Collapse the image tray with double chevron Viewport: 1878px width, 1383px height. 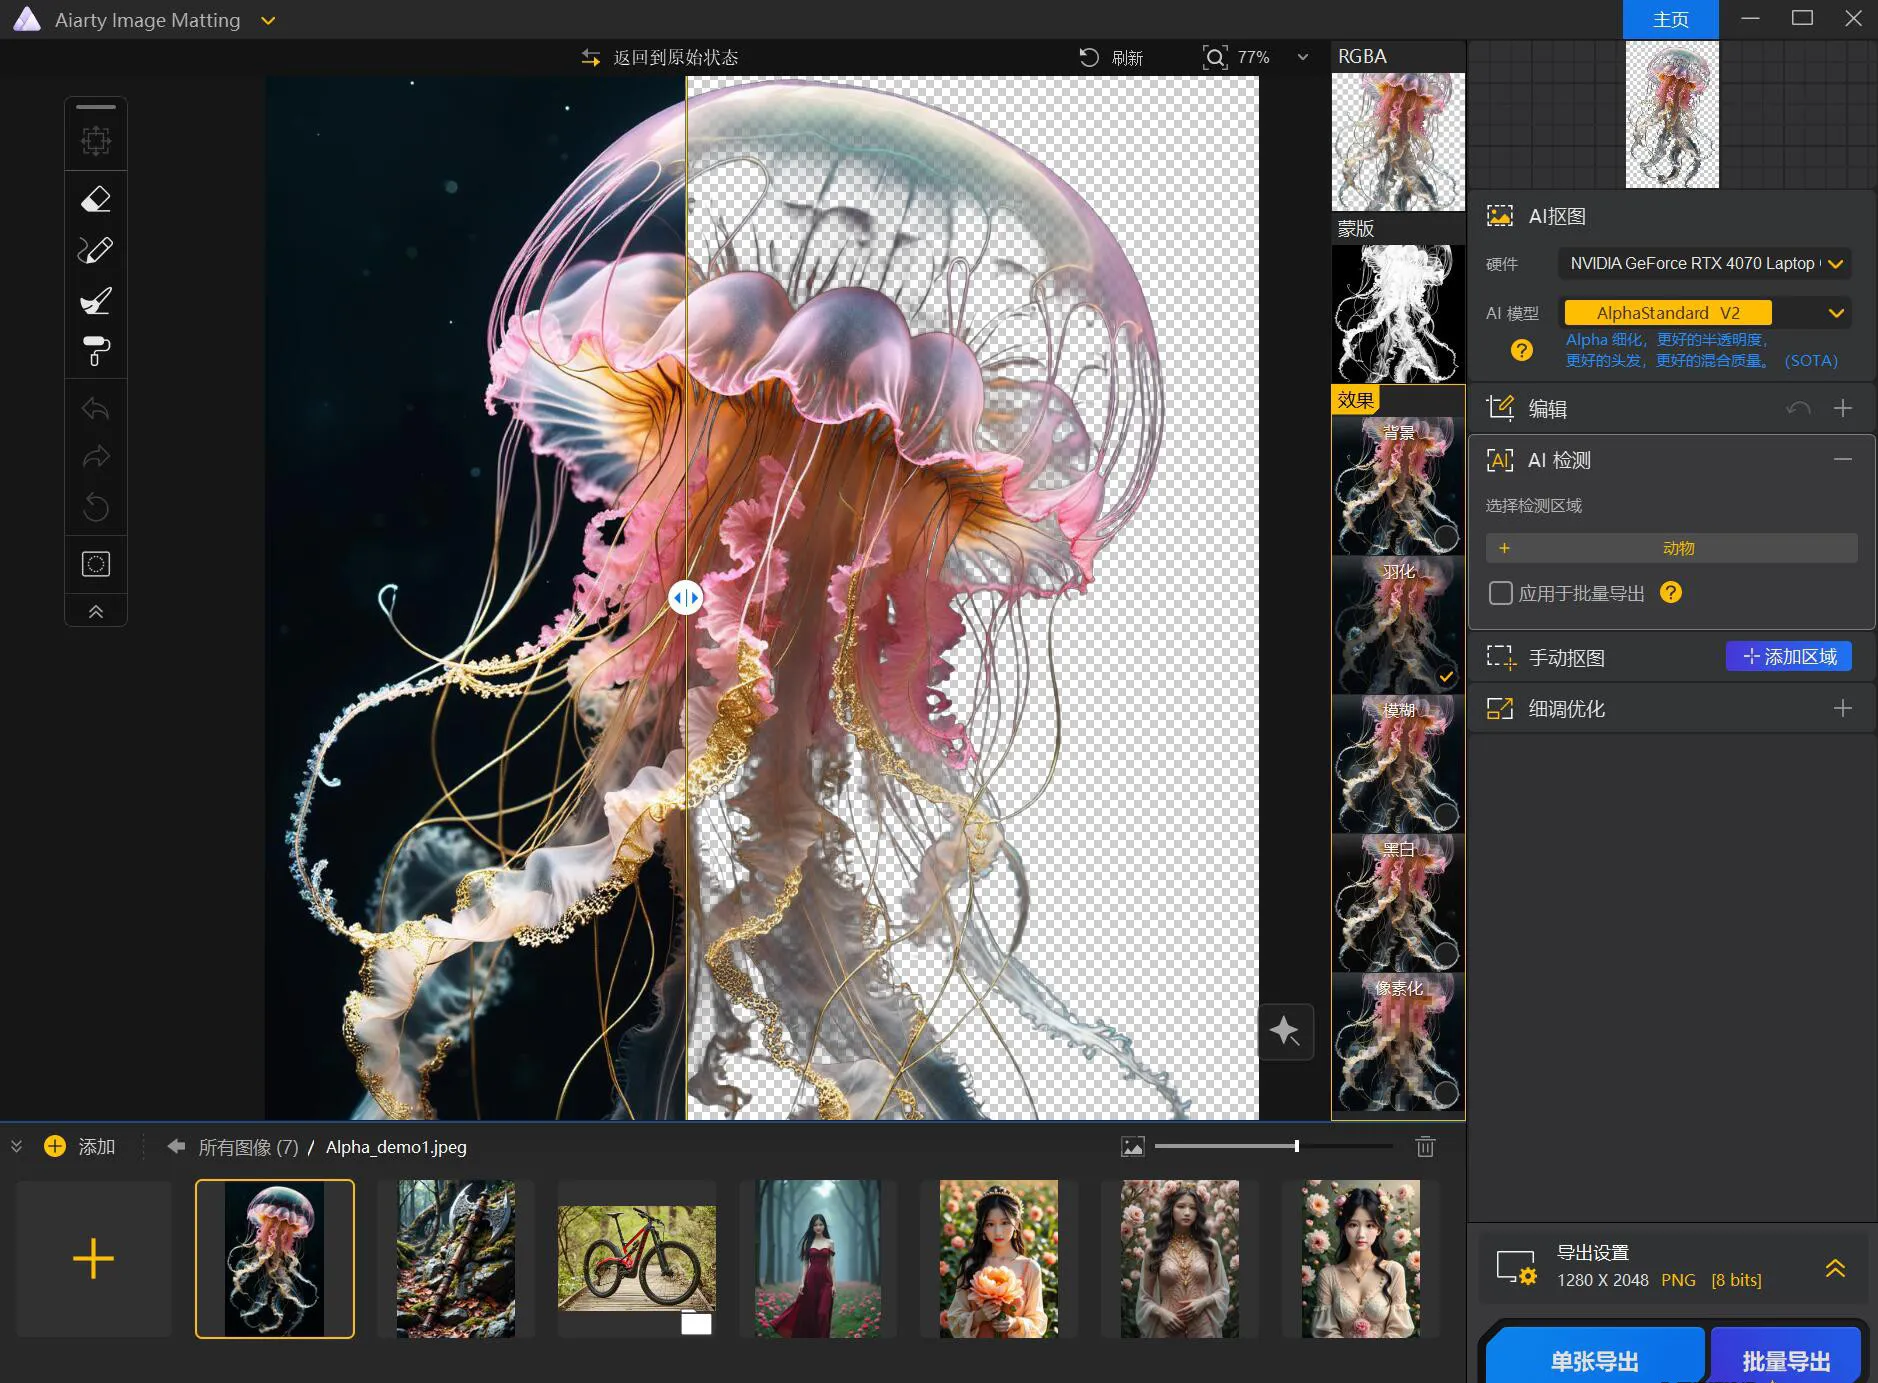pos(16,1146)
